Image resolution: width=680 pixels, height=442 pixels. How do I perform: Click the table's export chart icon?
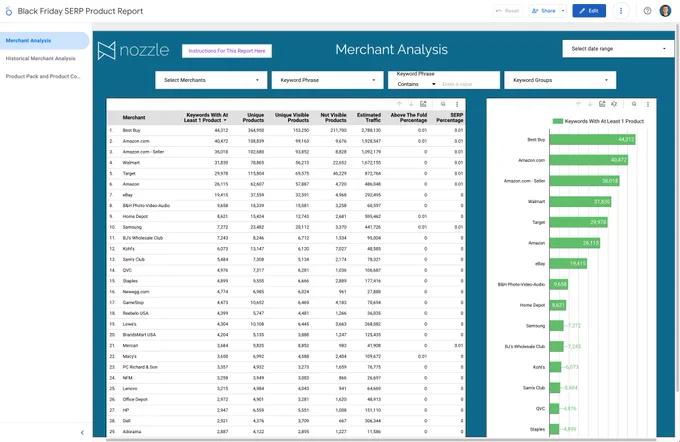[423, 104]
